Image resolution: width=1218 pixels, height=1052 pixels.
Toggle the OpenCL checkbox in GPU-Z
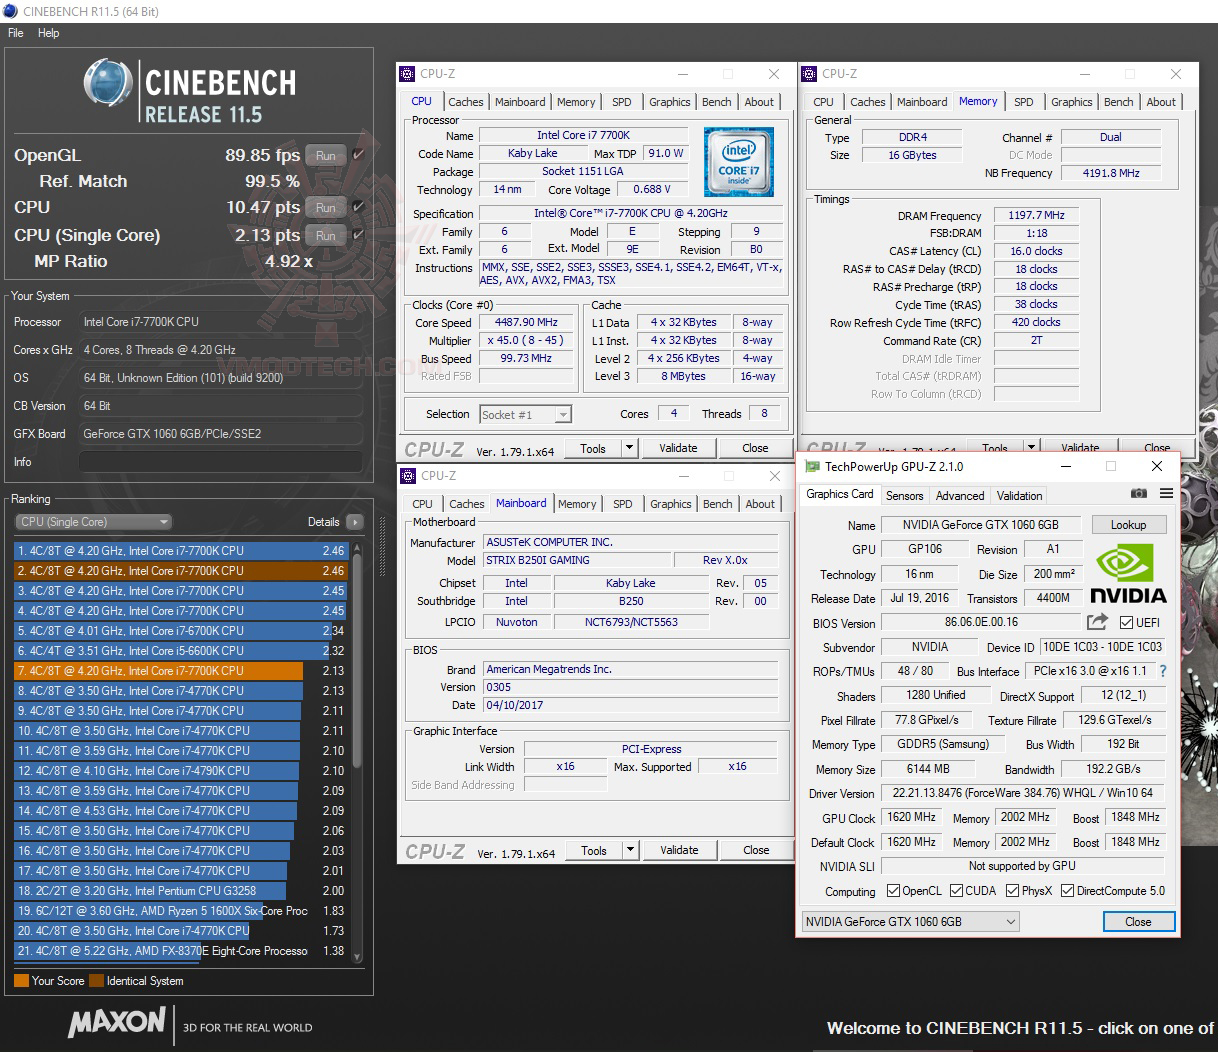coord(893,891)
